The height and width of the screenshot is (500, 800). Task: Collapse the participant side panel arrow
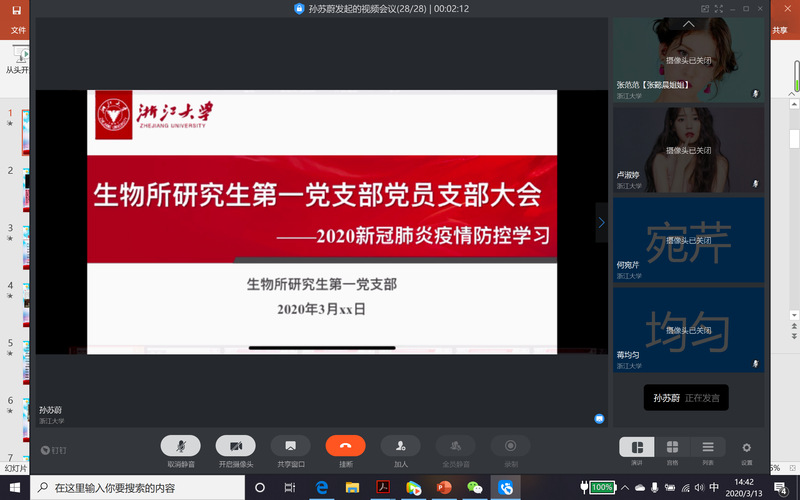point(601,222)
